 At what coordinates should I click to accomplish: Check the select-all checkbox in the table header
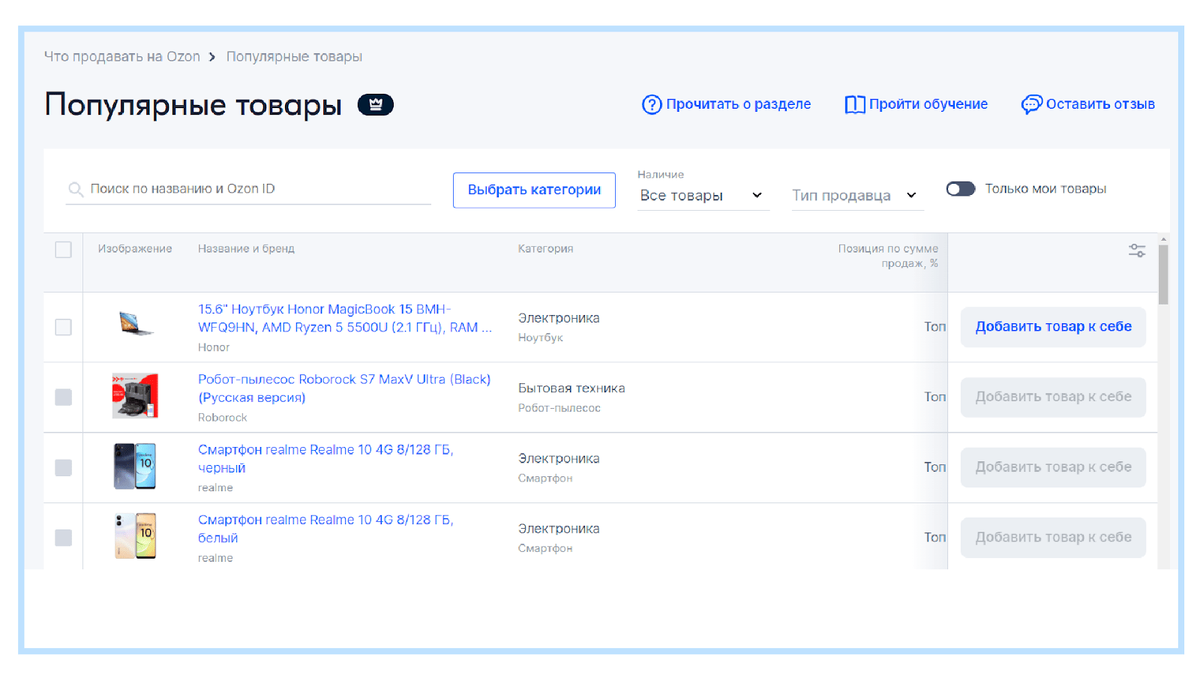click(x=63, y=250)
